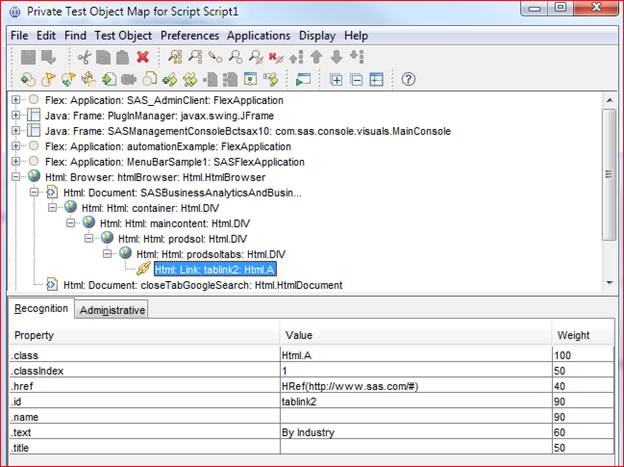The image size is (624, 467).
Task: Open the Preferences menu
Action: 190,35
